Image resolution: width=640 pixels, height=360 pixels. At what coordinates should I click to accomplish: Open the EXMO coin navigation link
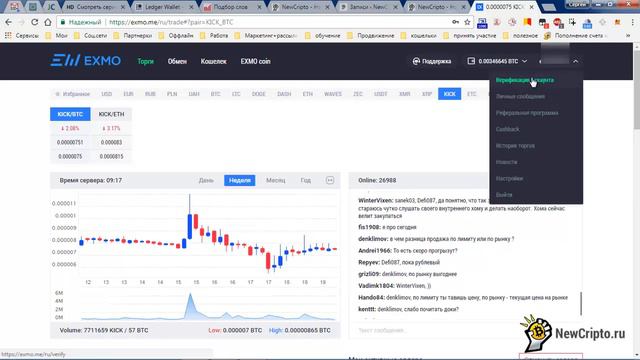click(x=256, y=61)
